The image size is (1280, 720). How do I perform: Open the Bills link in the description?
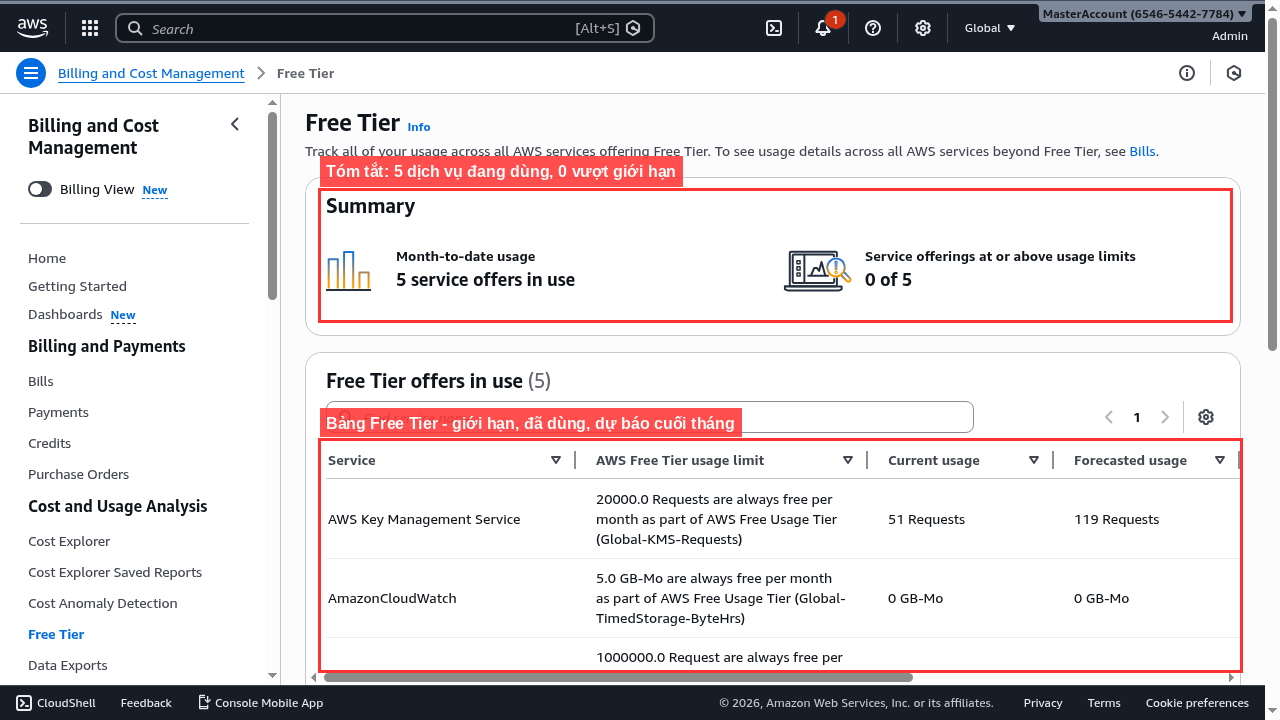click(1142, 151)
